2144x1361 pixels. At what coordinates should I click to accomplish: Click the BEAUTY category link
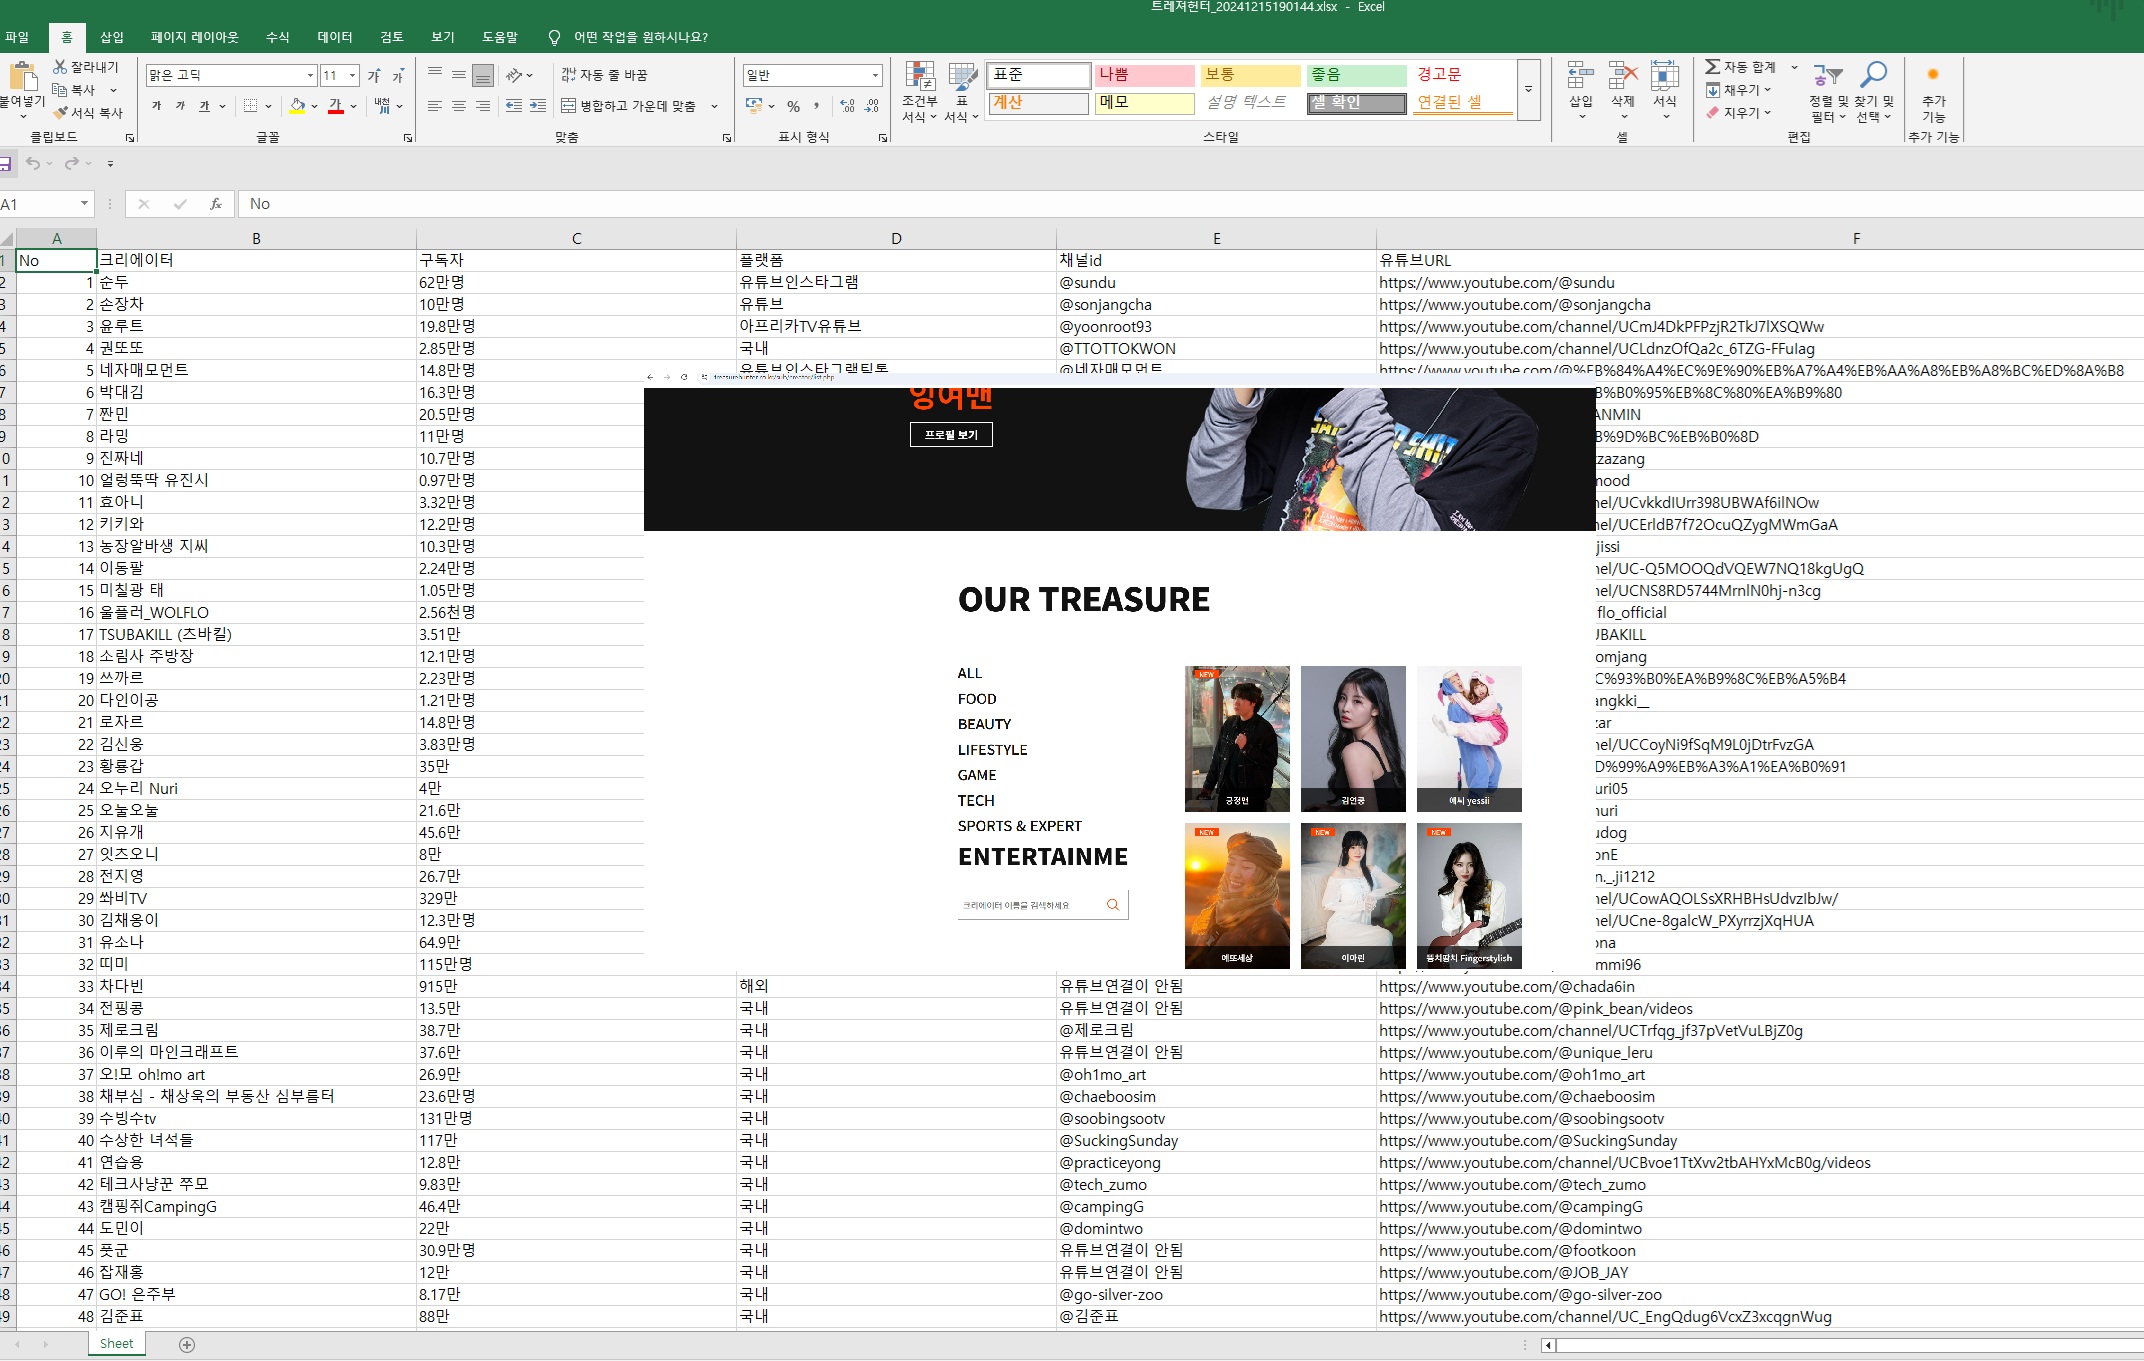coord(984,724)
